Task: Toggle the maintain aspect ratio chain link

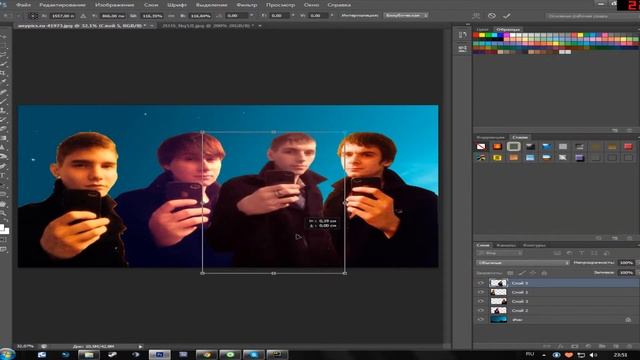Action: coord(171,16)
